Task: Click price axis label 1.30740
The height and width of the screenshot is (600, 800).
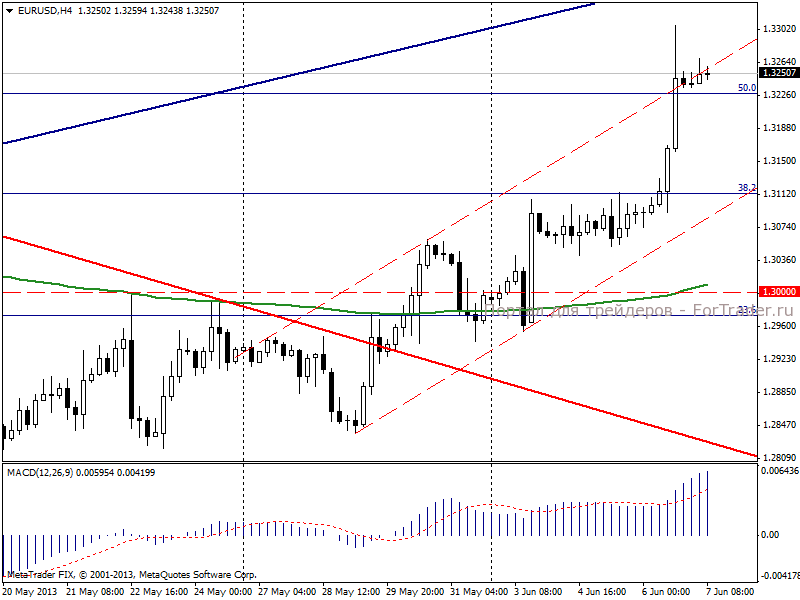Action: [779, 227]
